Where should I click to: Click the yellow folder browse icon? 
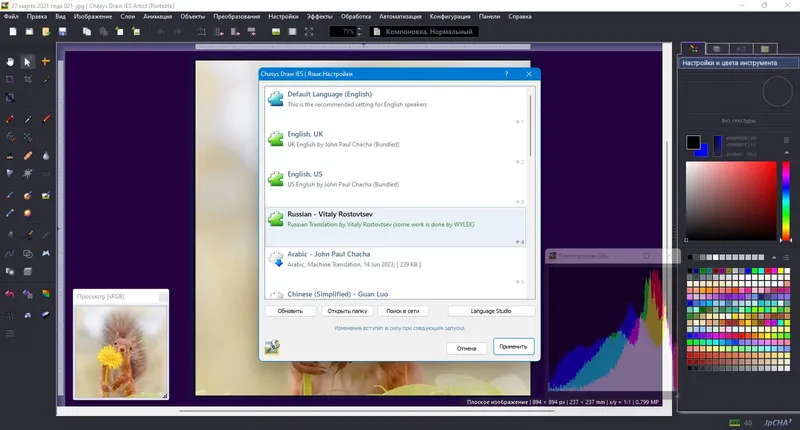[46, 32]
